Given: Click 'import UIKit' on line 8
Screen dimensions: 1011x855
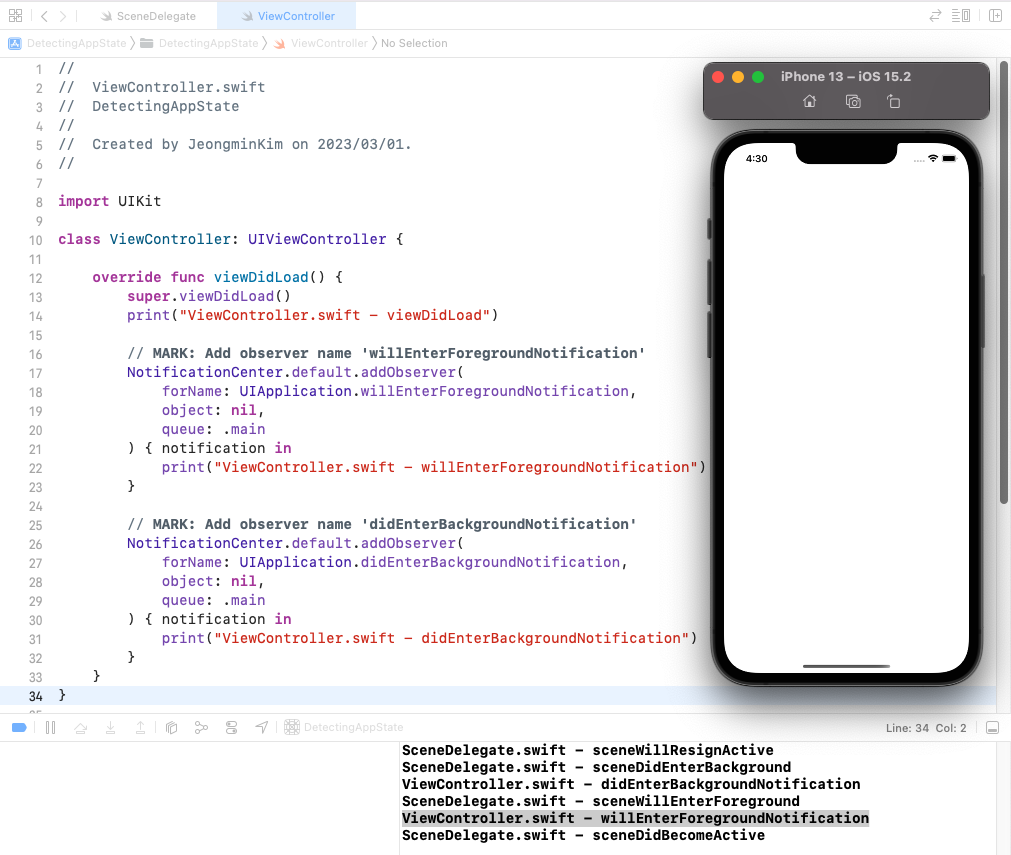Looking at the screenshot, I should click(110, 201).
